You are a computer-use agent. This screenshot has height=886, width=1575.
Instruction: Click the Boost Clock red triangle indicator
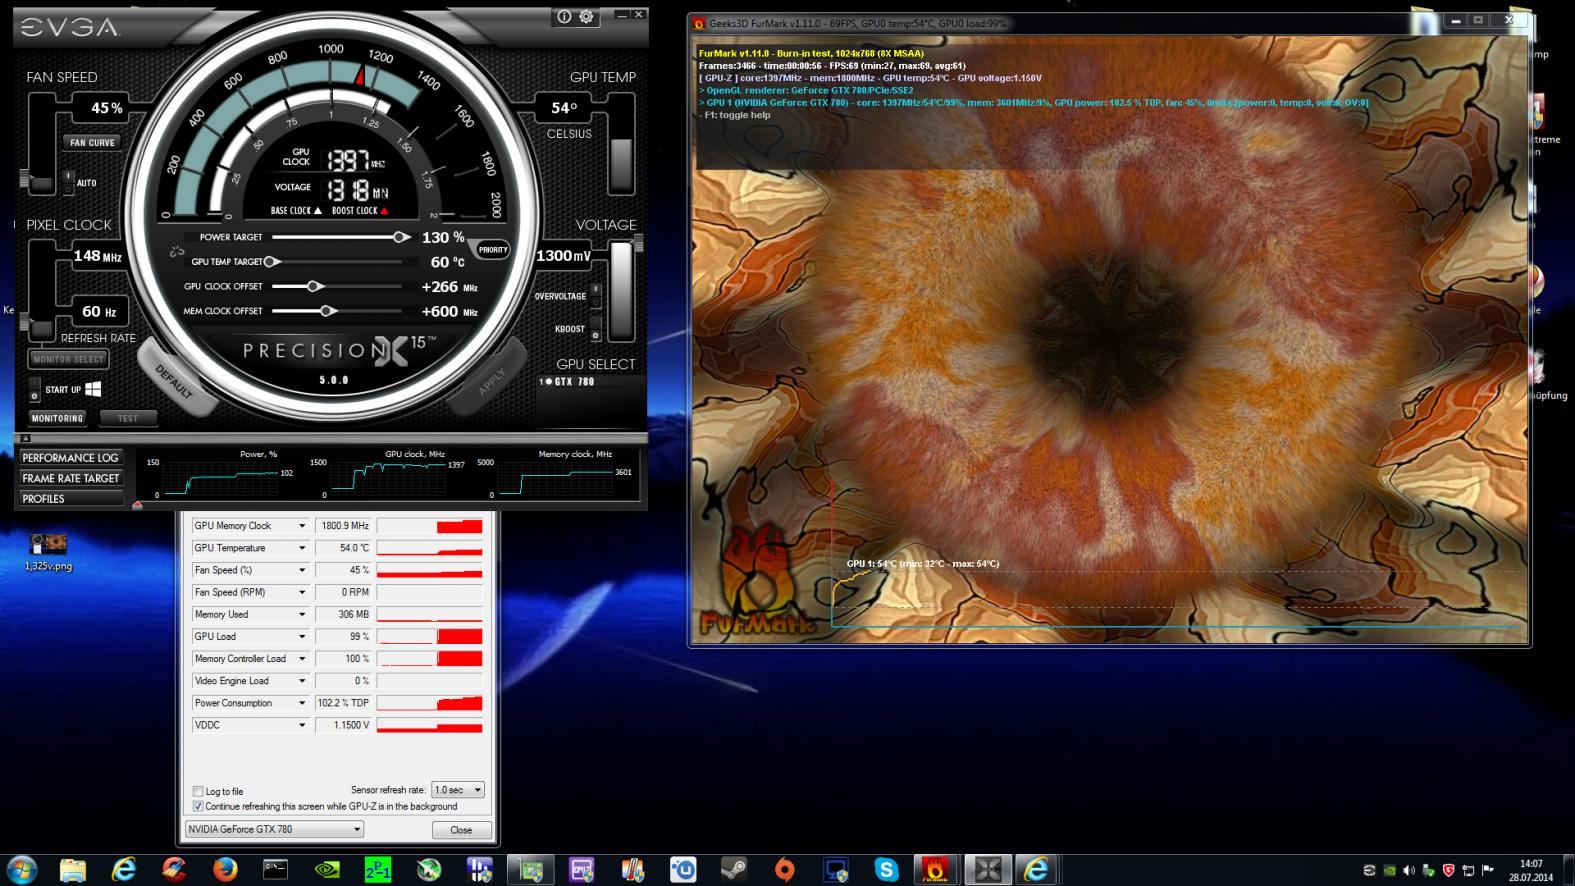pos(384,211)
